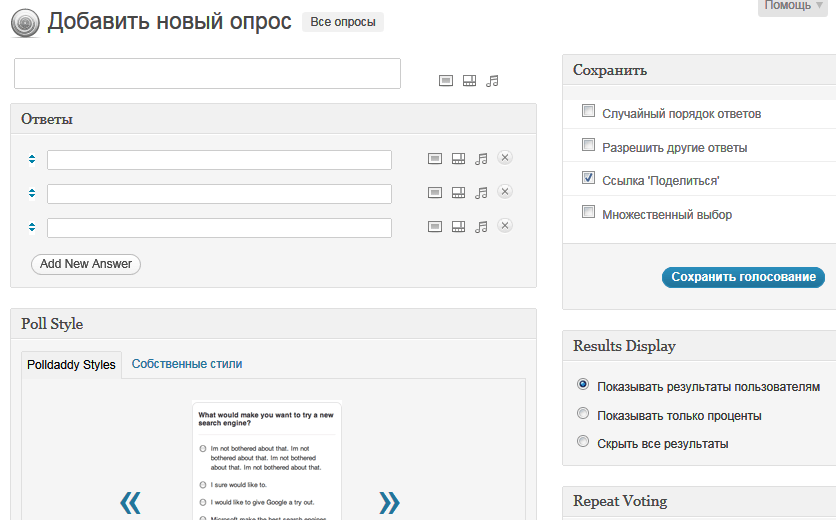The image size is (836, 520).
Task: Click reorder handle of second answer
Action: [32, 193]
